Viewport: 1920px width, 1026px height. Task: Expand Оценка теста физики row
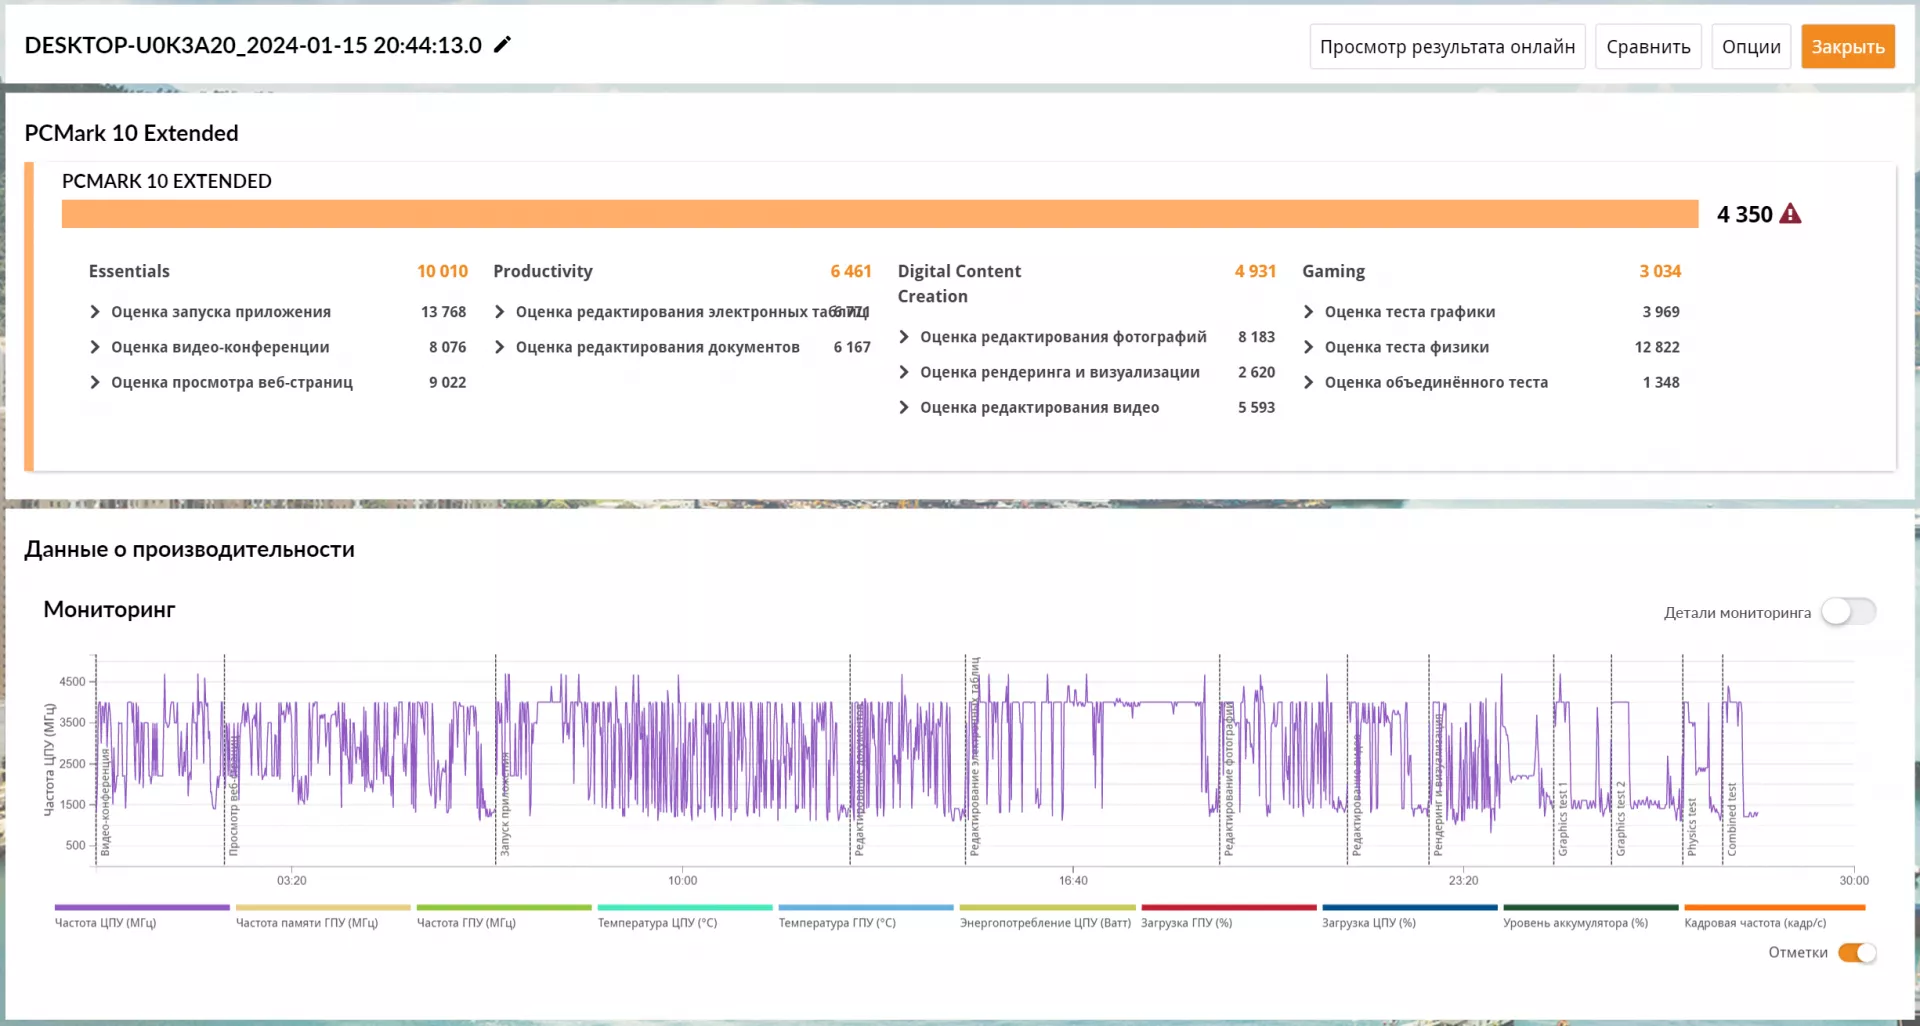point(1491,347)
